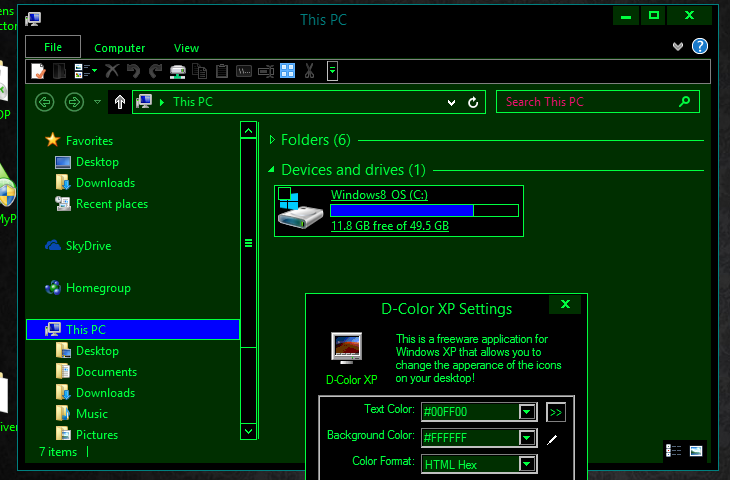This screenshot has height=480, width=730.
Task: Expand the ribbon with chevron arrow
Action: point(678,46)
